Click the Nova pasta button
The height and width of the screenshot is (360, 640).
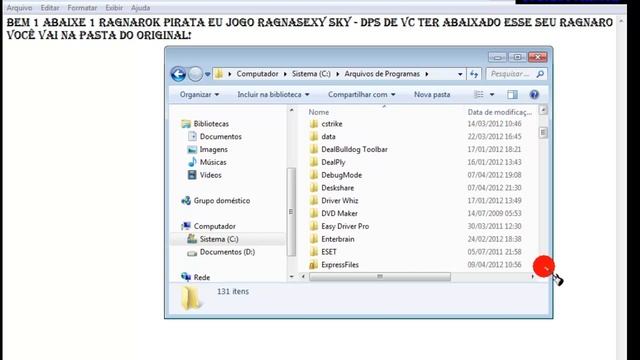tap(432, 94)
